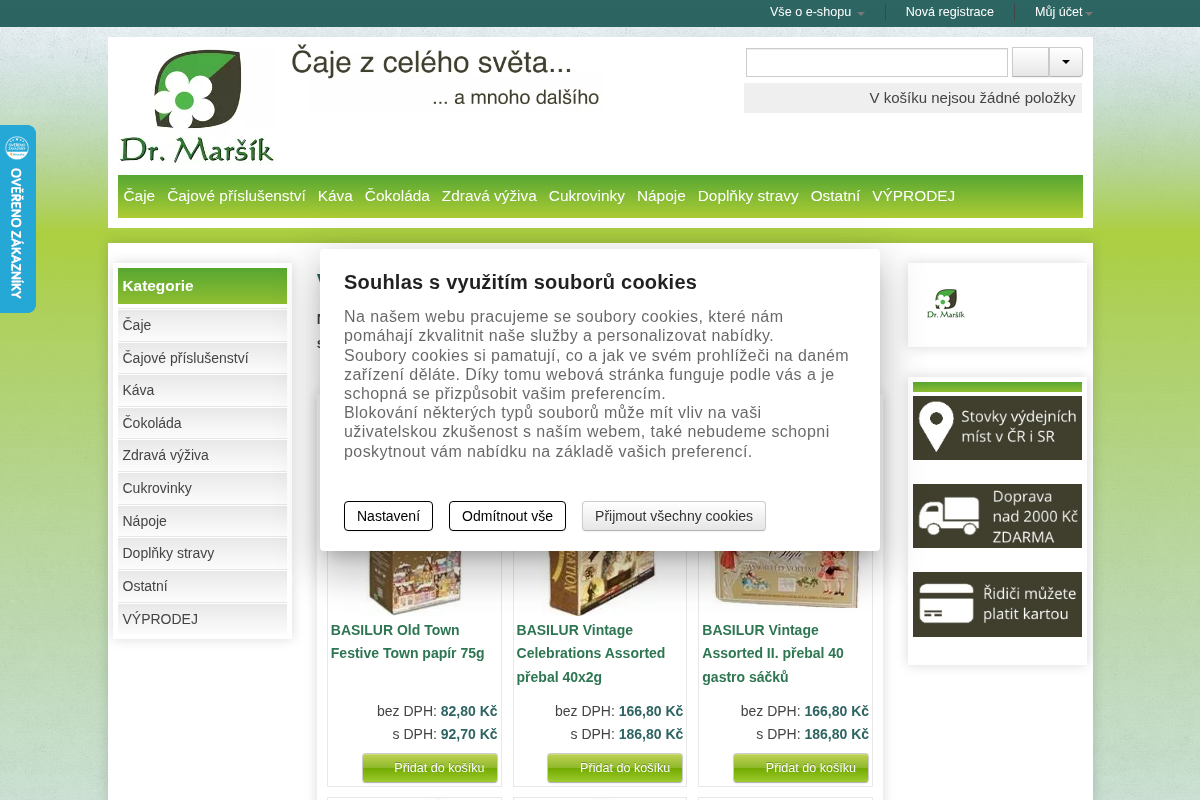Open Káva in the green navigation bar
The width and height of the screenshot is (1200, 800).
coord(335,196)
